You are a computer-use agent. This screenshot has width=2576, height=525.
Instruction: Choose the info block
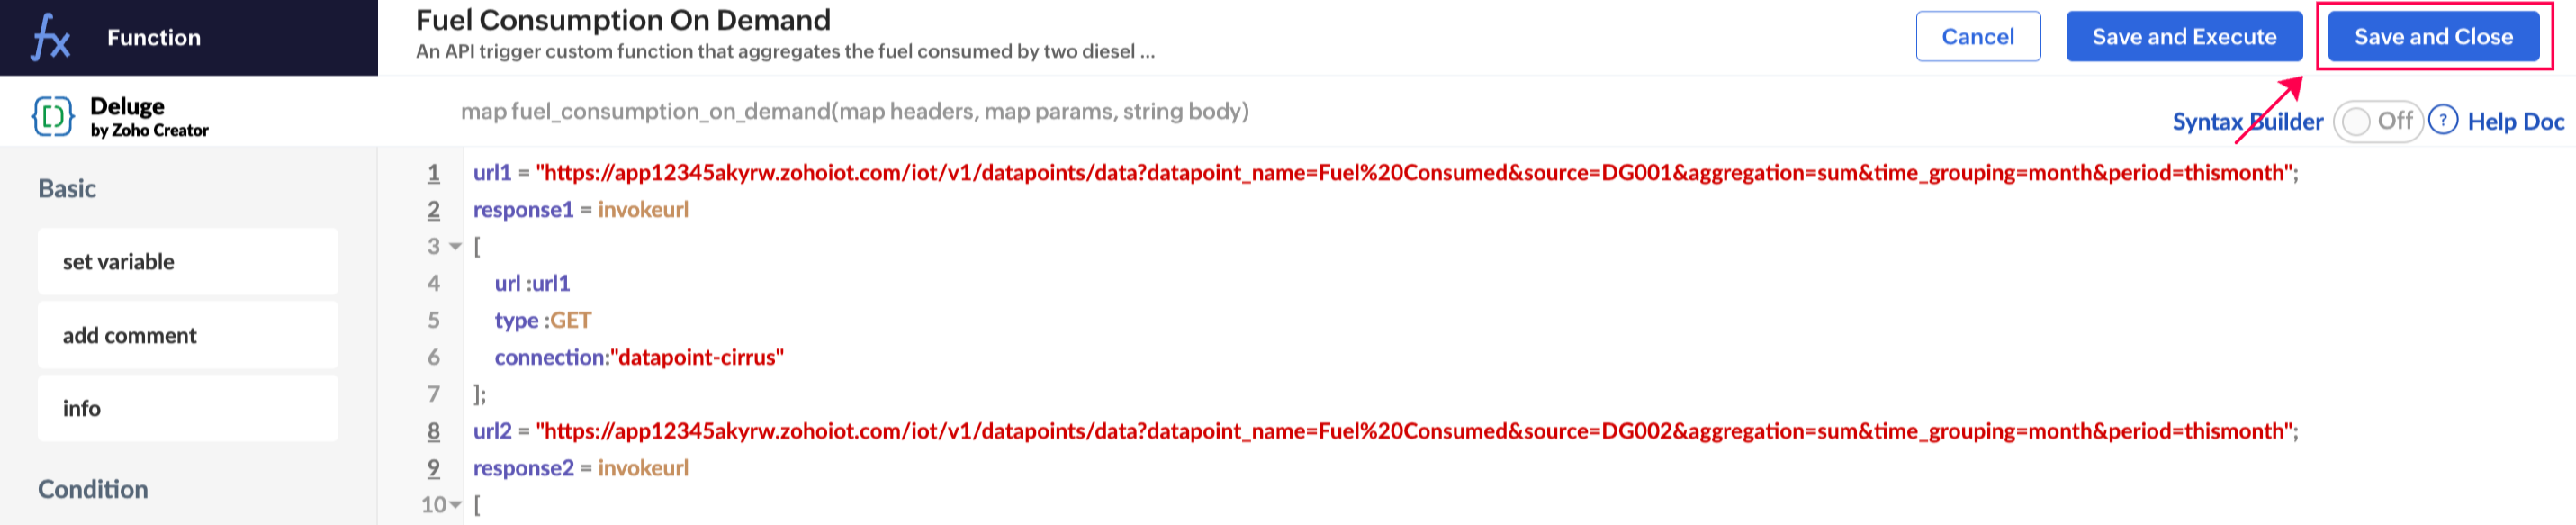coord(188,409)
